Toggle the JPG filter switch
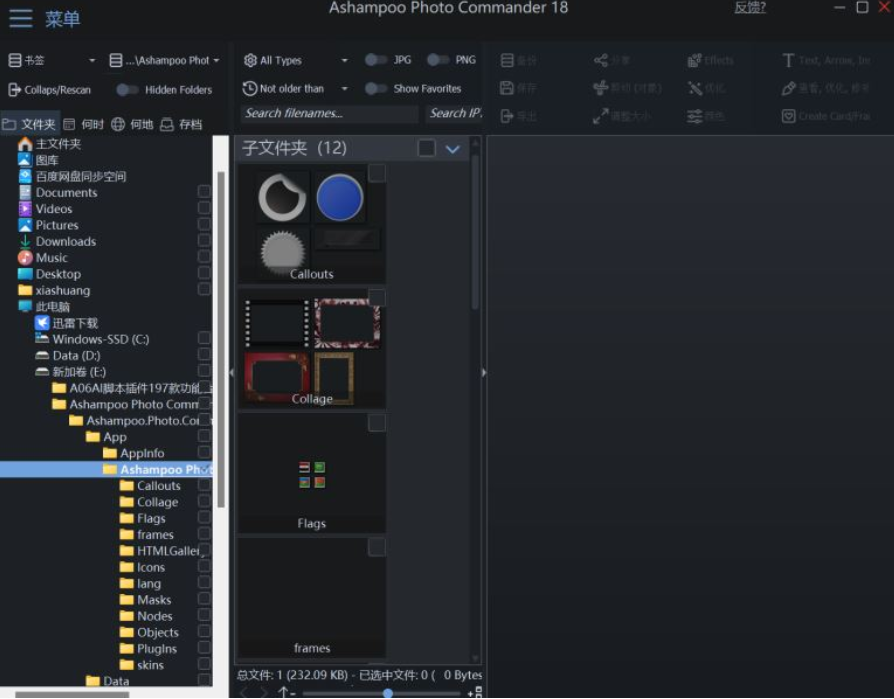The image size is (894, 699). tap(373, 59)
